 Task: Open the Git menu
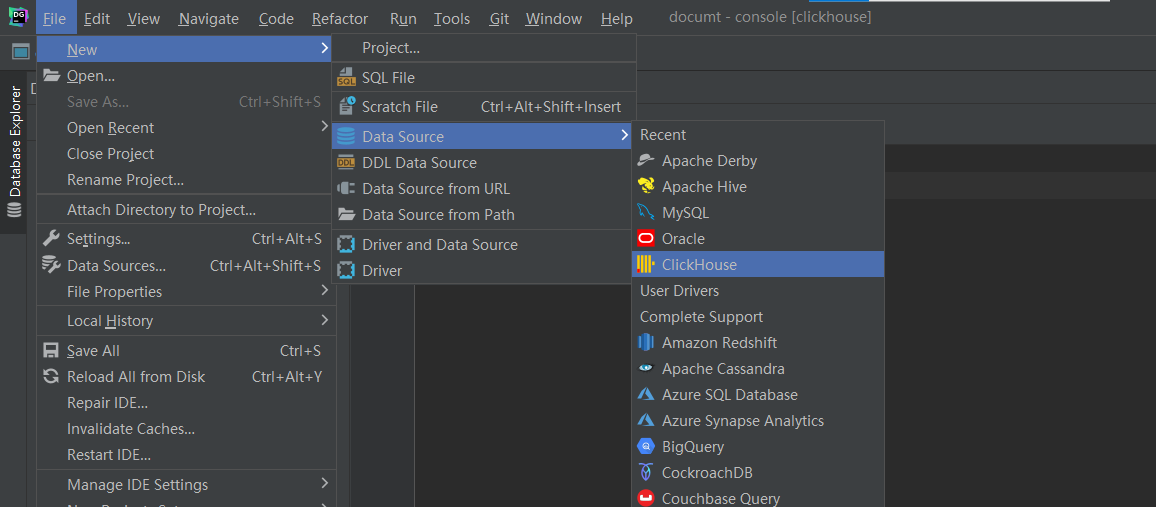click(x=499, y=18)
